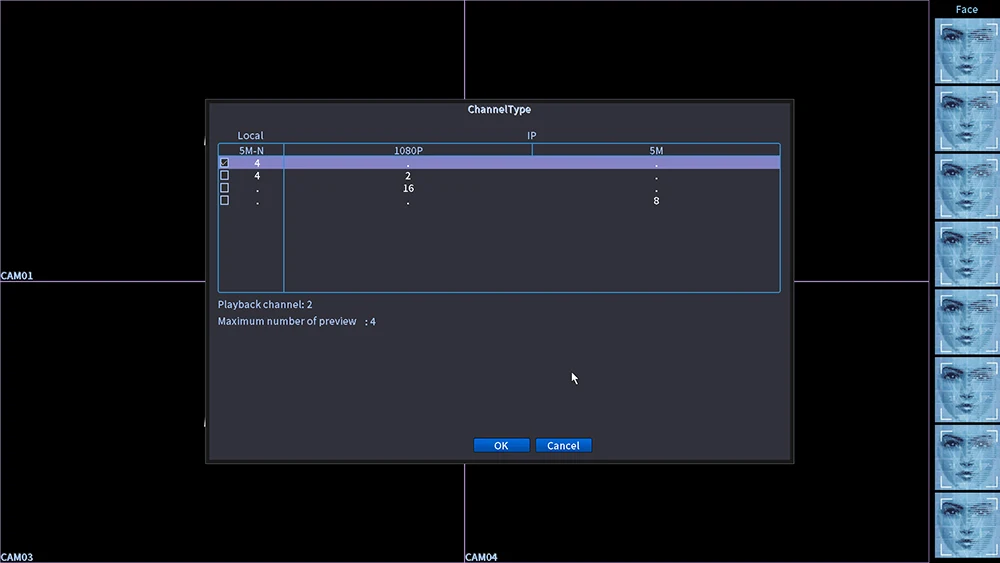Screen dimensions: 1000x563
Task: Confirm channel type with OK
Action: [501, 446]
